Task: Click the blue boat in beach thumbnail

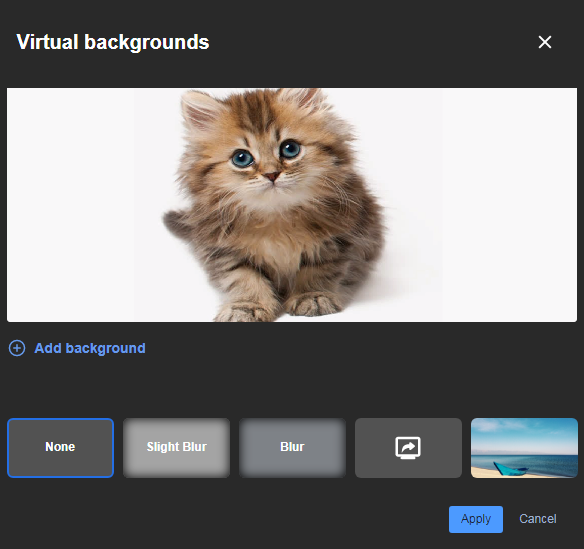Action: (510, 469)
